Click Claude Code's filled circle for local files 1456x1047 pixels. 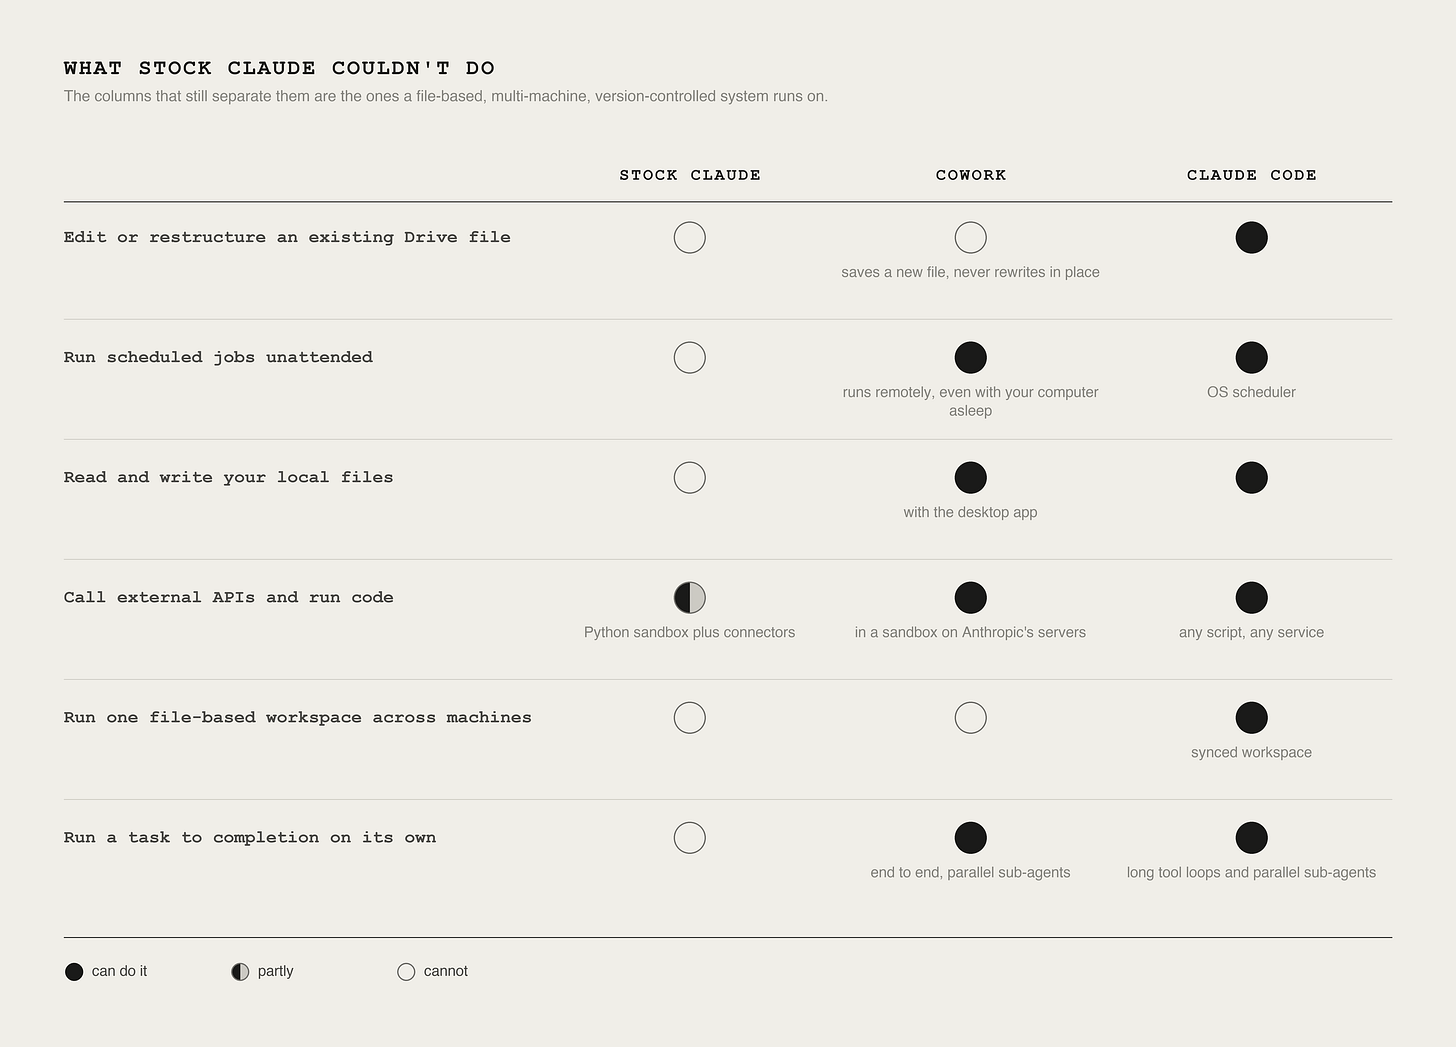tap(1251, 478)
